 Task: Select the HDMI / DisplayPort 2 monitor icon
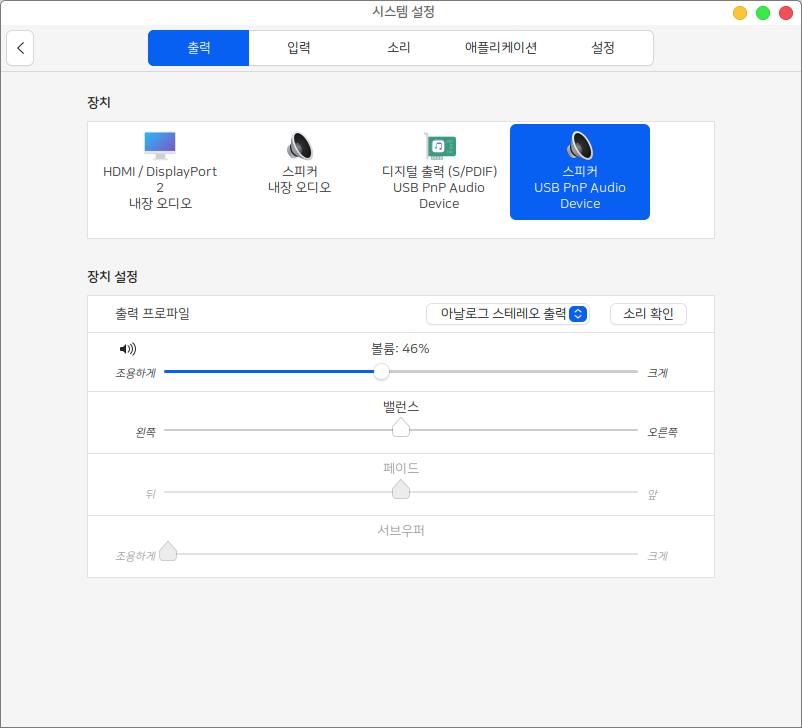(159, 146)
